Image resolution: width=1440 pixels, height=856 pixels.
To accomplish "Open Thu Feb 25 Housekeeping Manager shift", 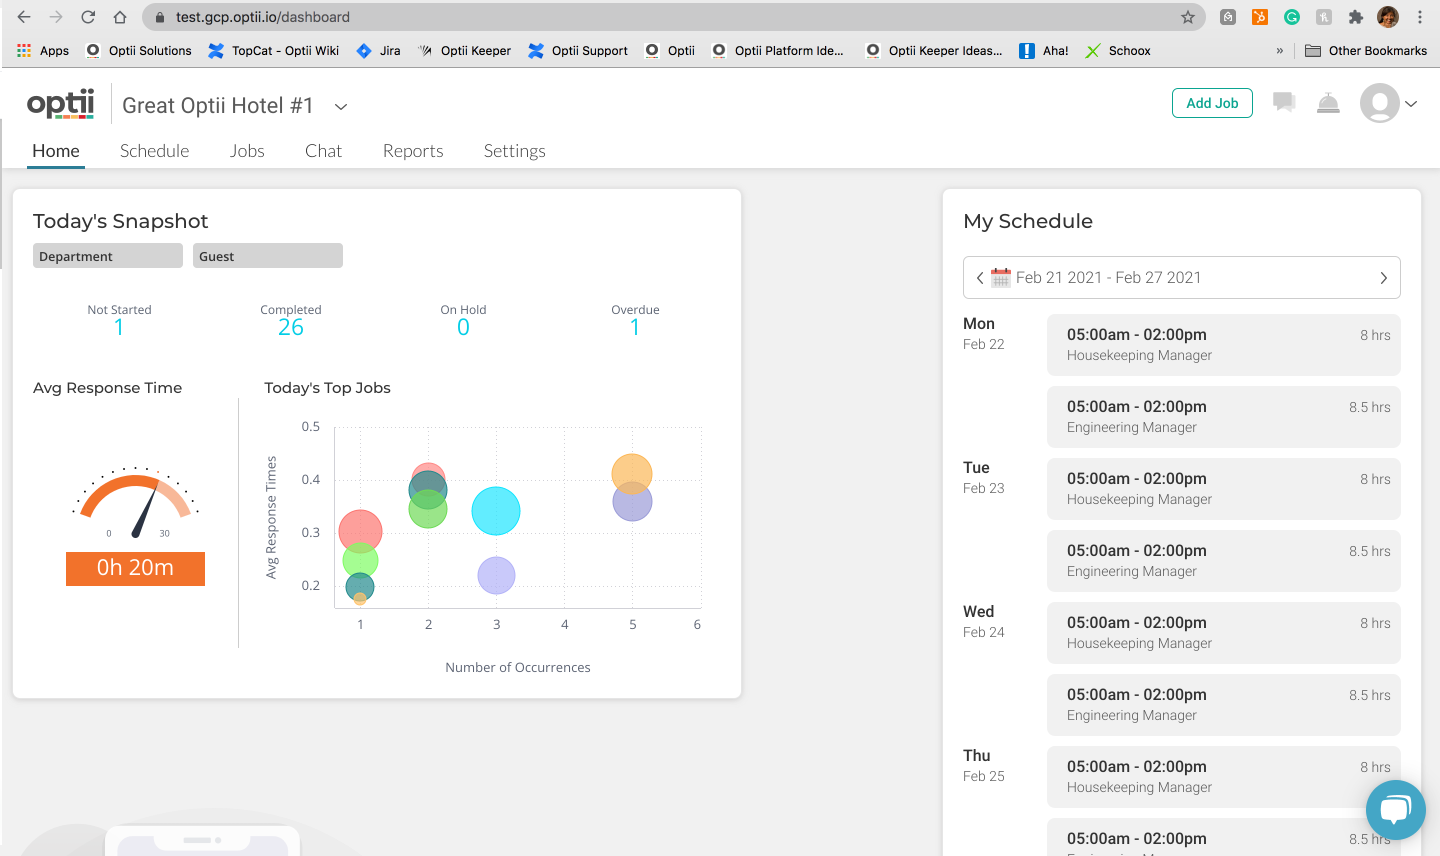I will [1224, 777].
